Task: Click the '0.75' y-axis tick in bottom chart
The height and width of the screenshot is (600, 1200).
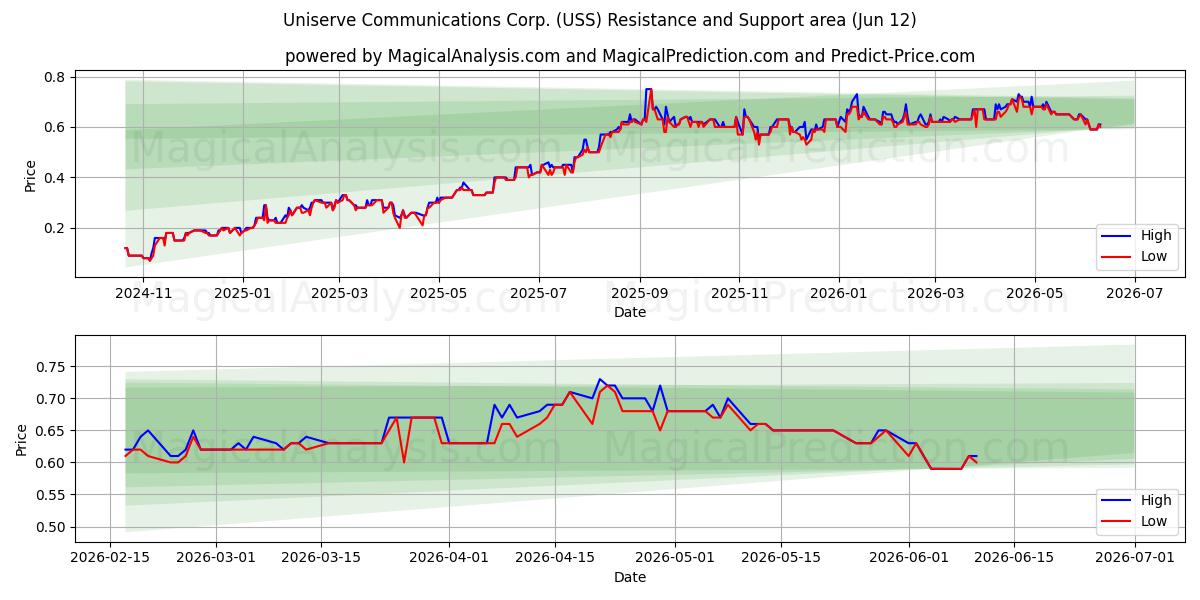Action: point(51,367)
